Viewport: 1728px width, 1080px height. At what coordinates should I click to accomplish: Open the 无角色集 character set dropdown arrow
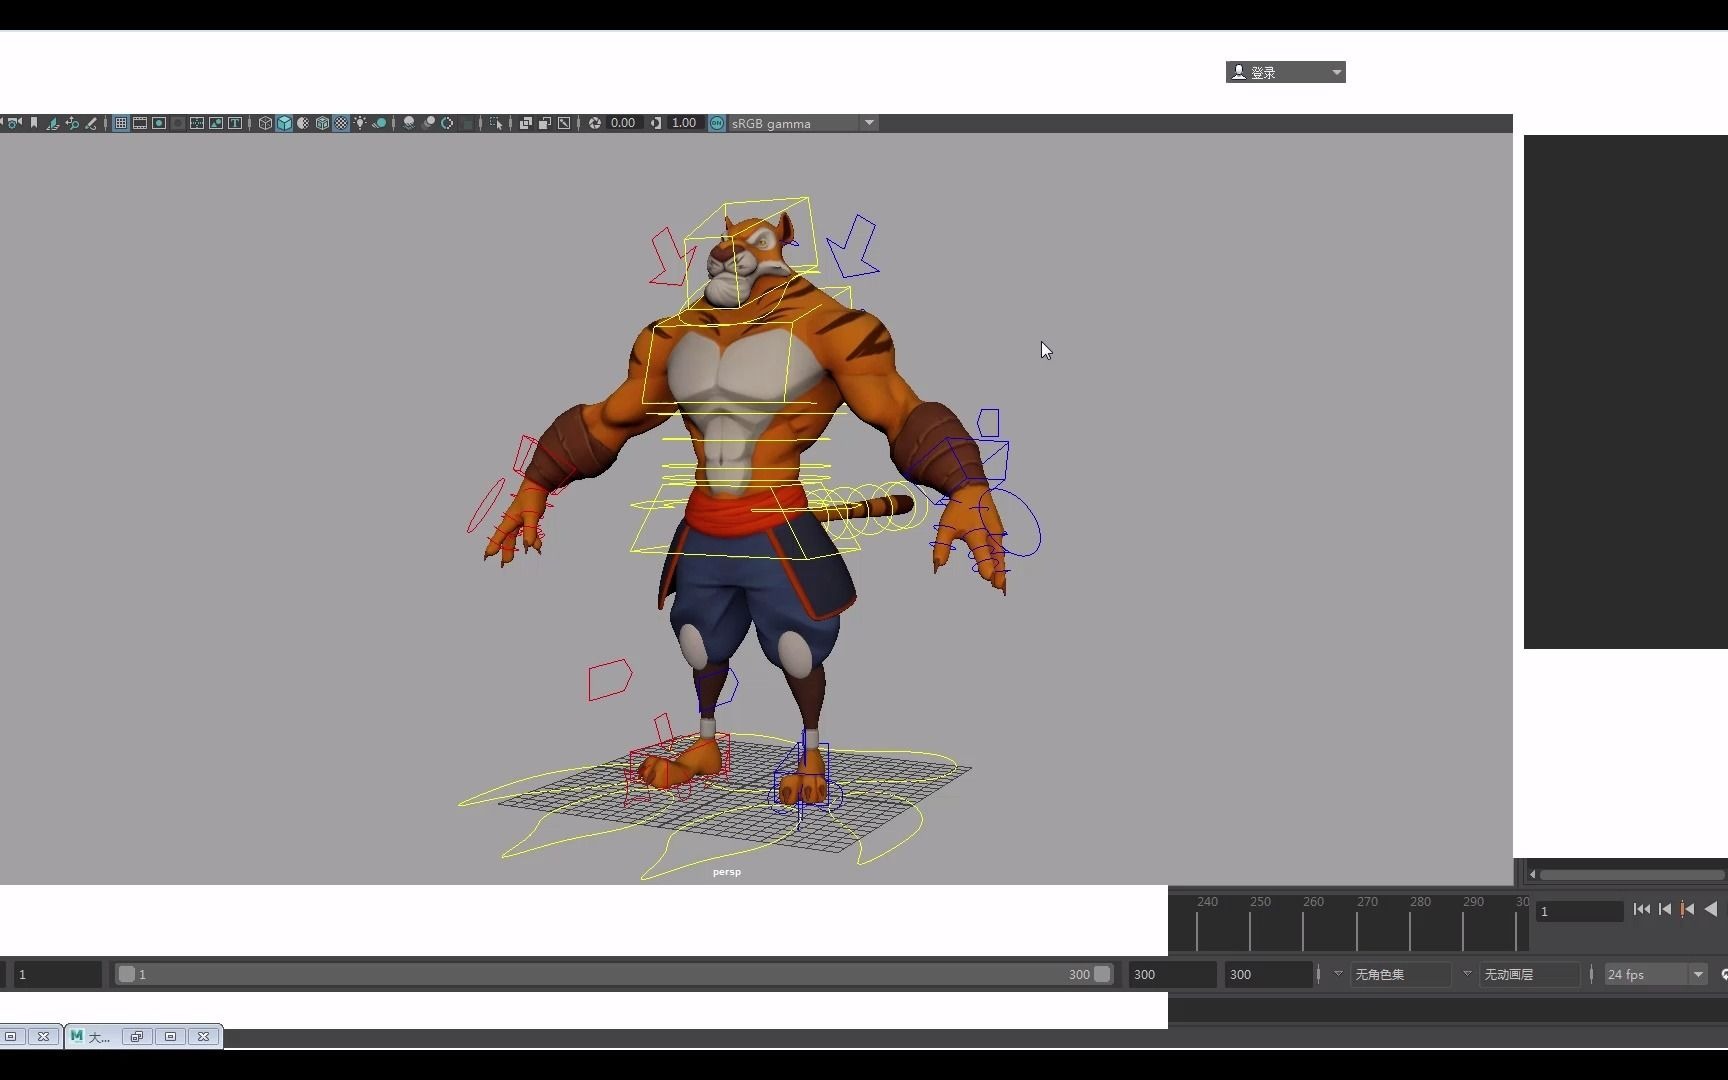click(x=1338, y=974)
